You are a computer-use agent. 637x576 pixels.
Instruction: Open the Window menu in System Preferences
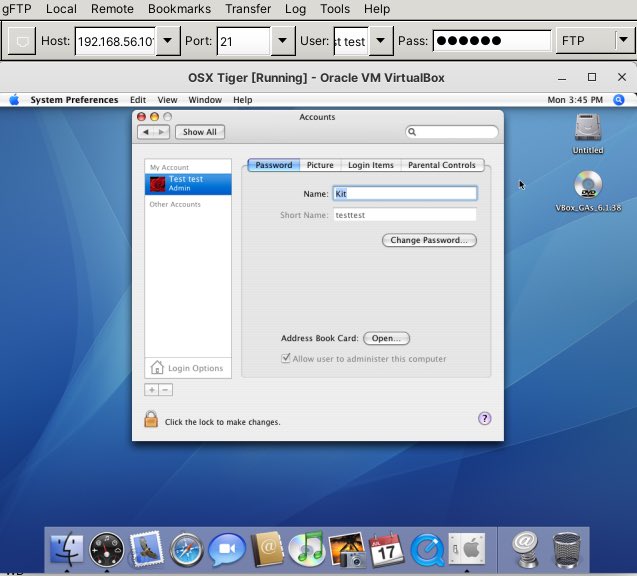tap(205, 100)
